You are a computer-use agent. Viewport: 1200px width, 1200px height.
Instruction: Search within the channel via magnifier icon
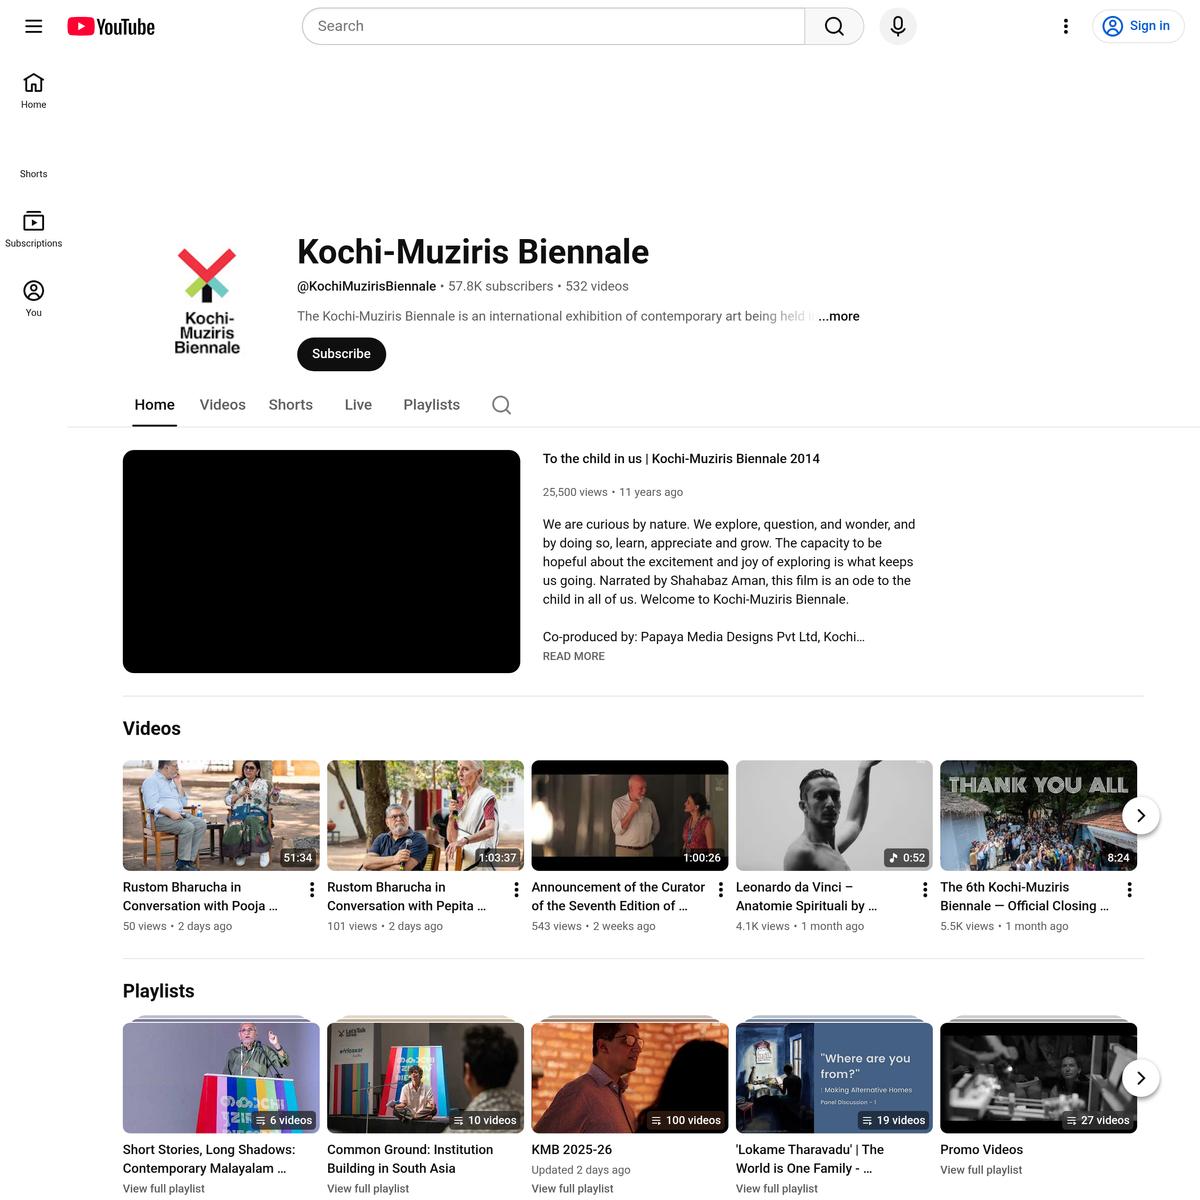tap(502, 405)
